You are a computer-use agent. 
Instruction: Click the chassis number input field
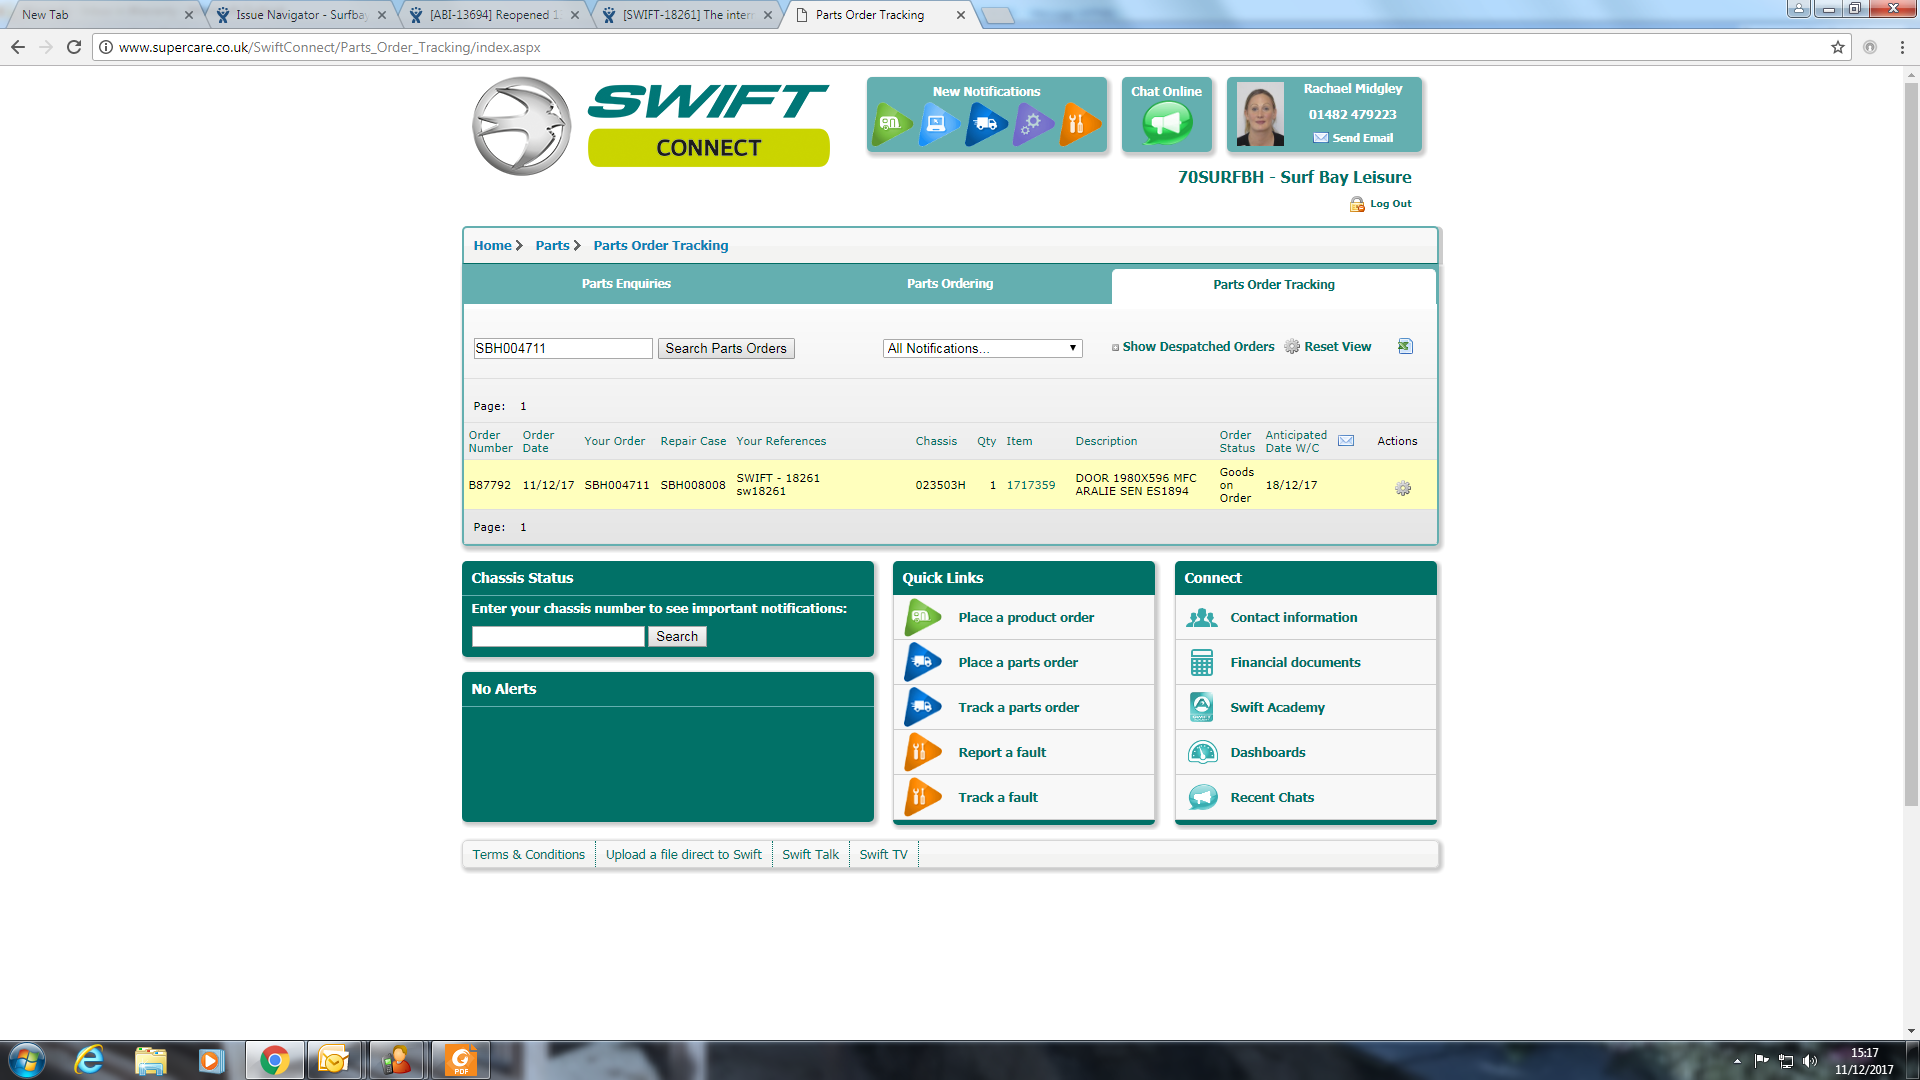pyautogui.click(x=558, y=637)
